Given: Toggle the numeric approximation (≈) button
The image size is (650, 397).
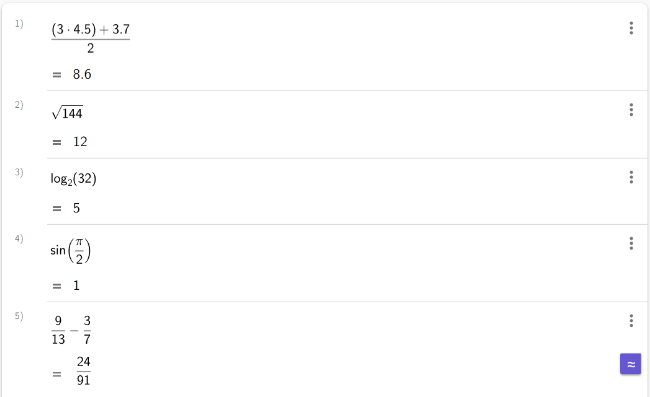Looking at the screenshot, I should 631,364.
